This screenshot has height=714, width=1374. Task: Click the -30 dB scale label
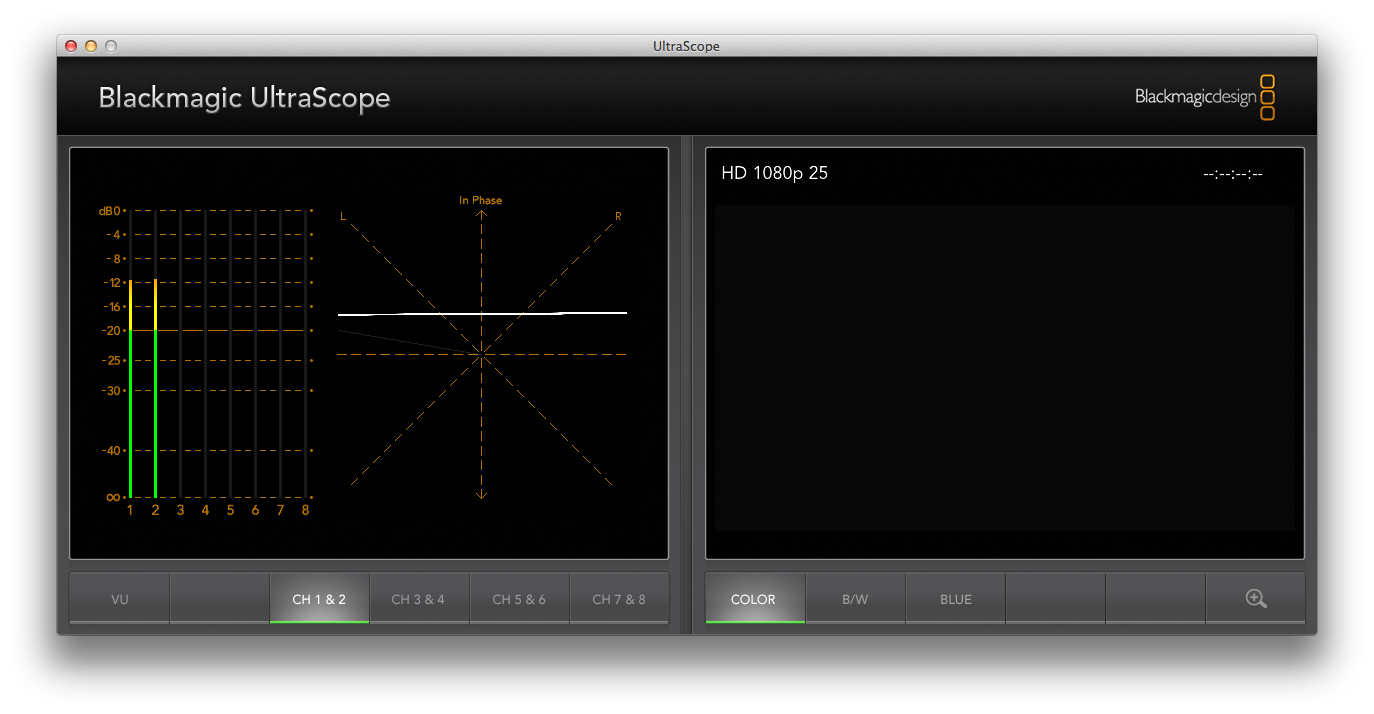(x=111, y=390)
